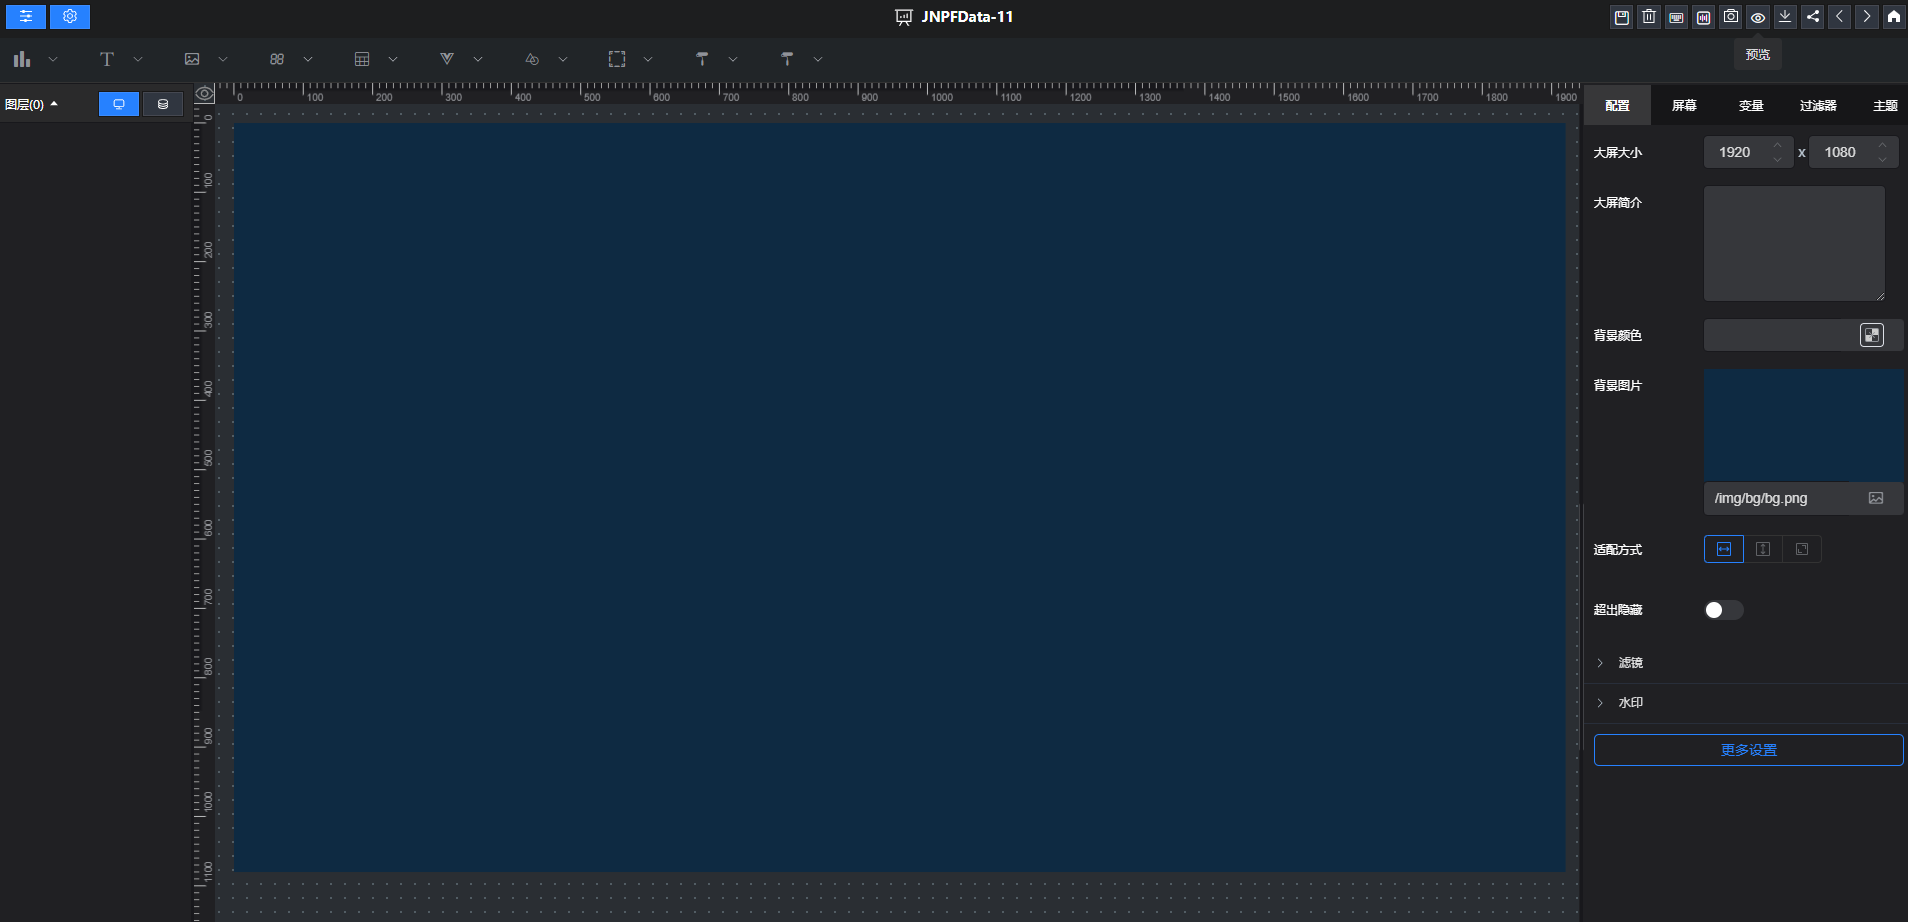Click the share icon in top bar
Image resolution: width=1908 pixels, height=922 pixels.
[x=1813, y=17]
